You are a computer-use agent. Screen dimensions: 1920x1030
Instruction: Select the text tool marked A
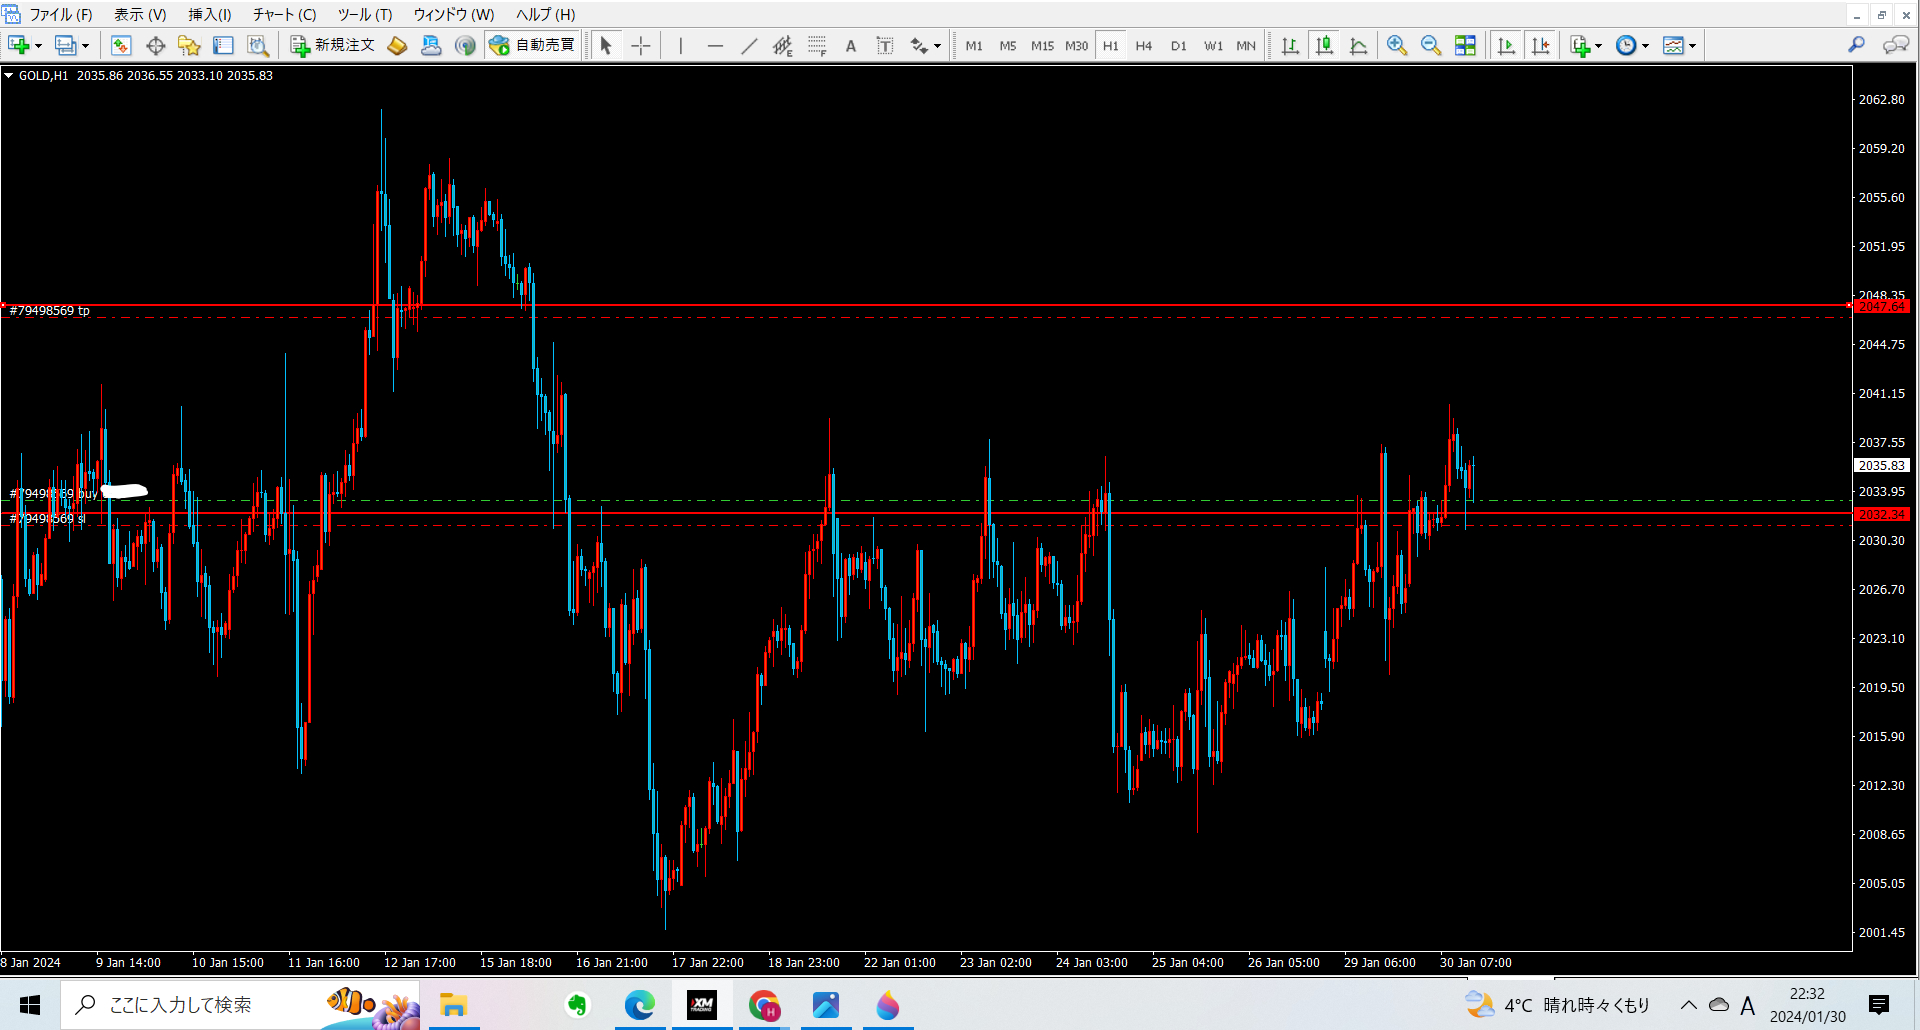click(851, 45)
